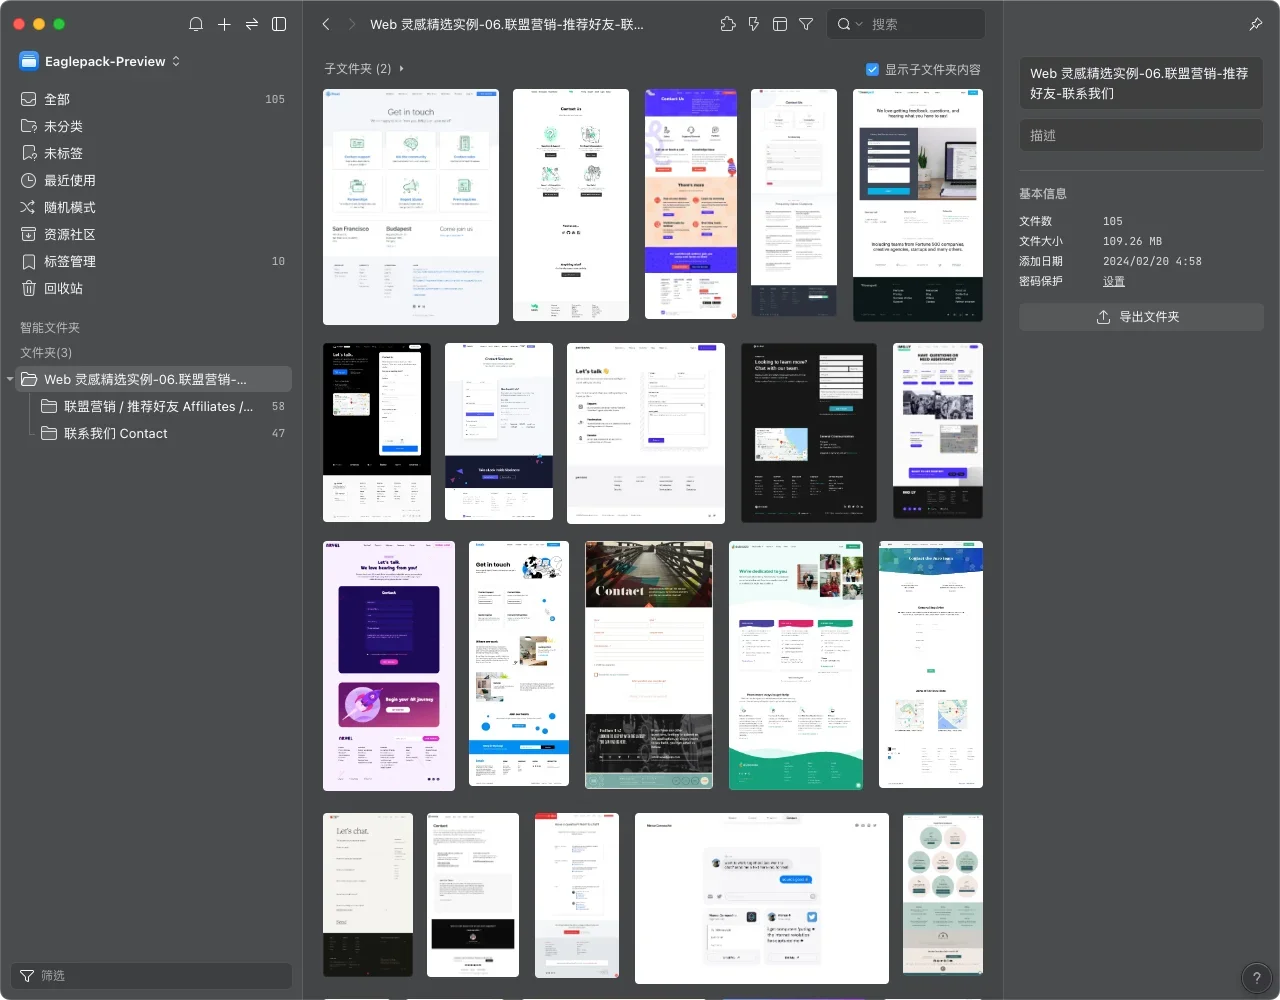
Task: Select 随机模式 in the sidebar
Action: coord(70,207)
